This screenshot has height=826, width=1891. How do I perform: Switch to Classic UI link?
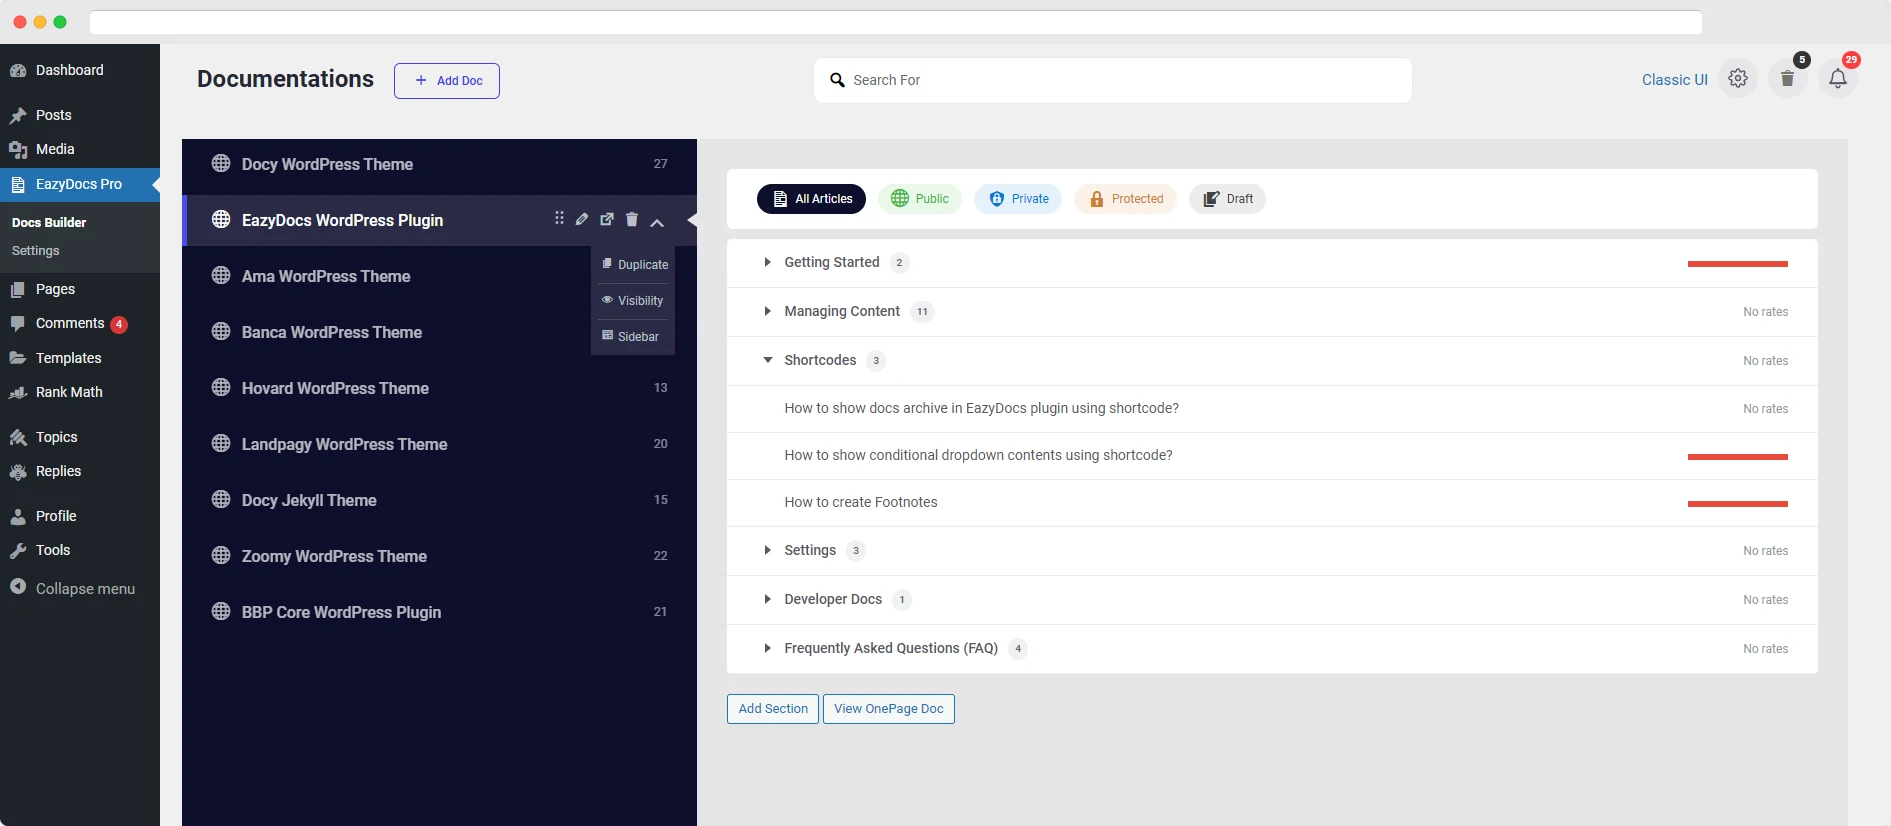pyautogui.click(x=1675, y=80)
